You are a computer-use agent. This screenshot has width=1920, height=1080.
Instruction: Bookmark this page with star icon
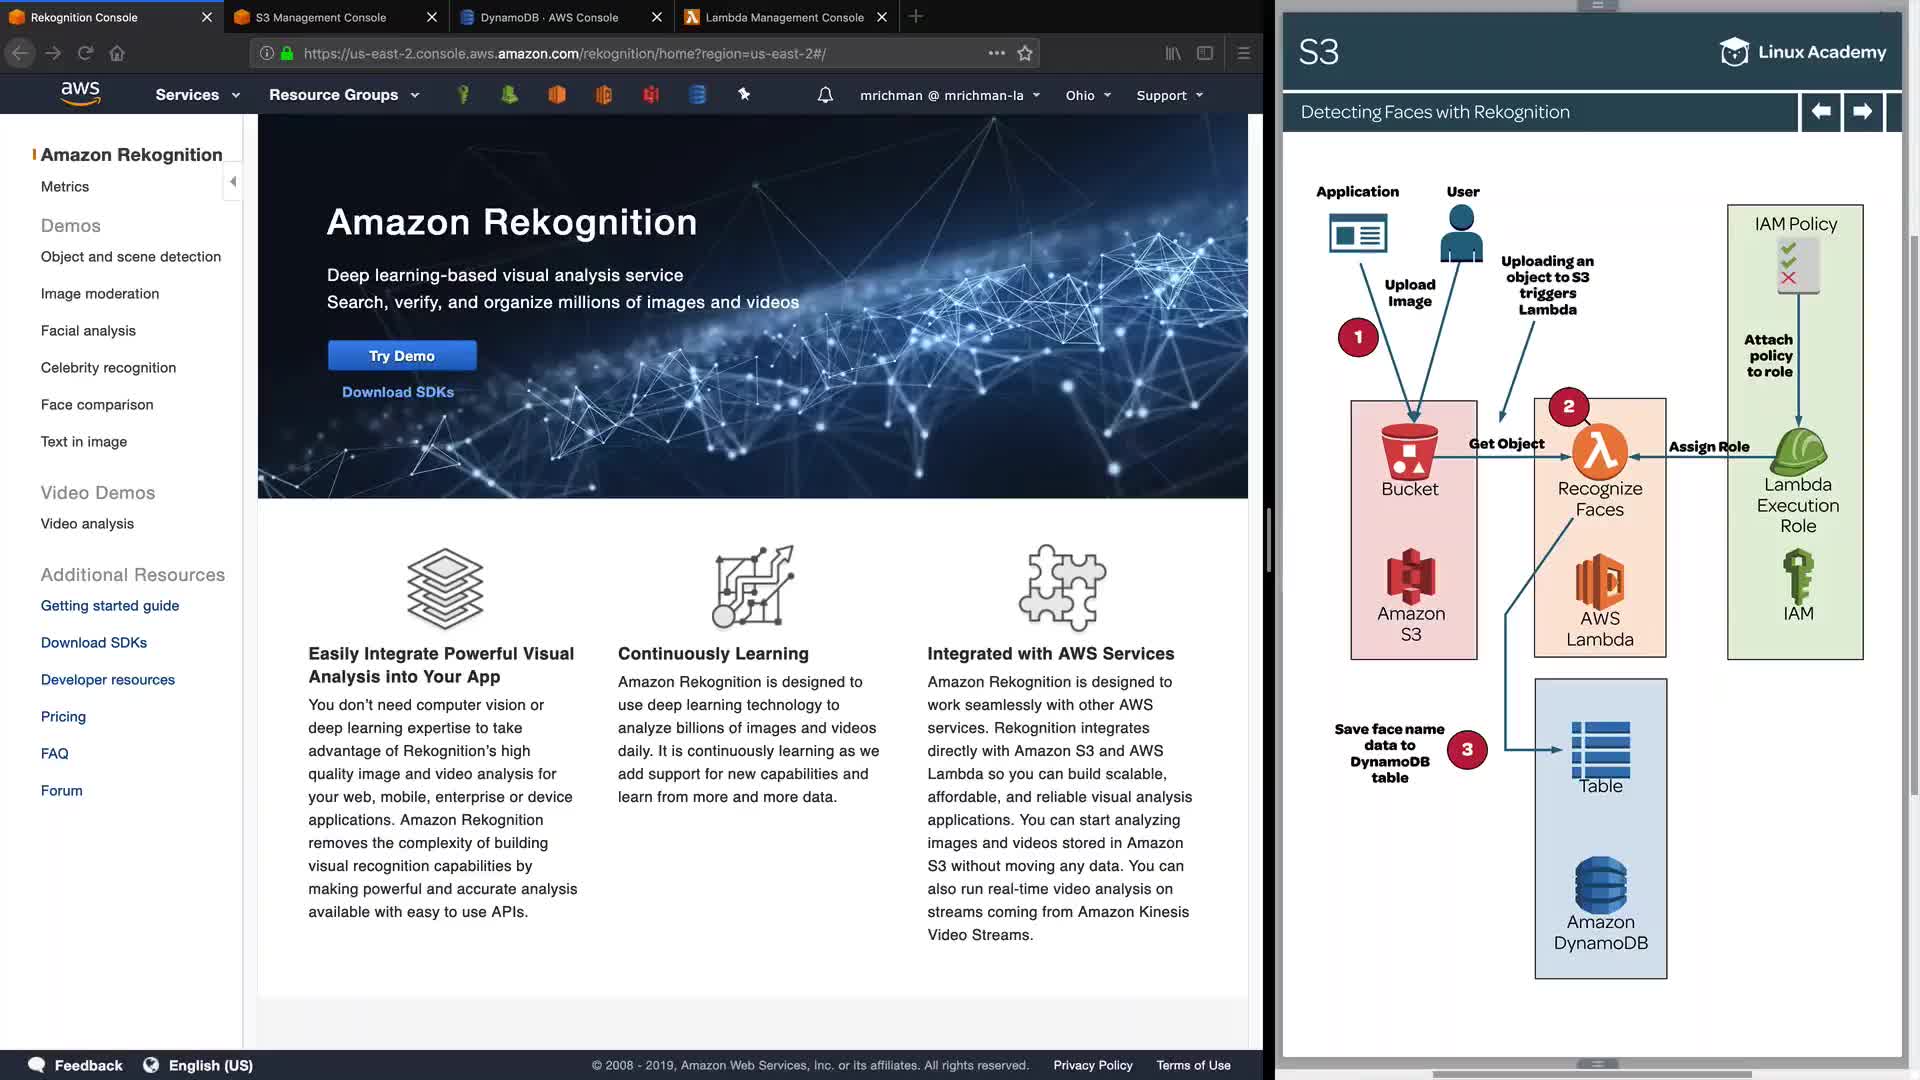click(1025, 53)
